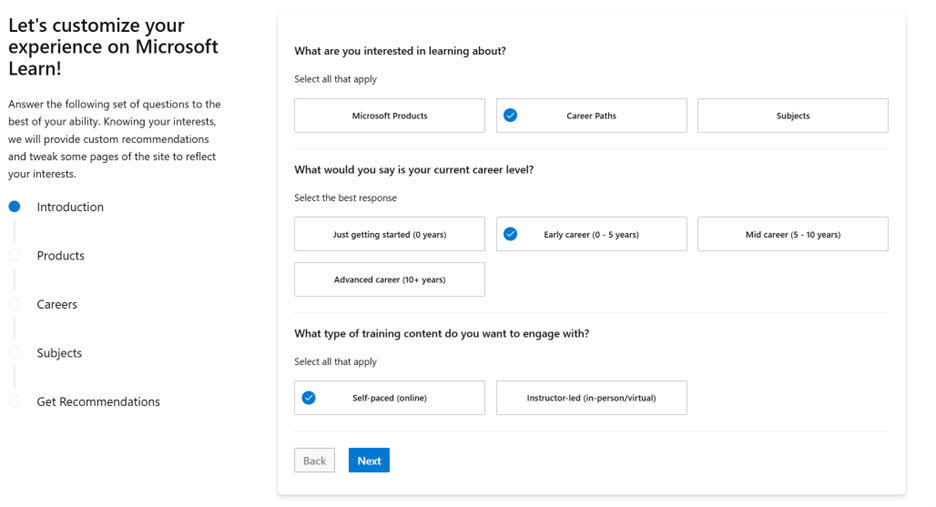The width and height of the screenshot is (936, 507).
Task: Open the Get Recommendations step label
Action: (98, 402)
